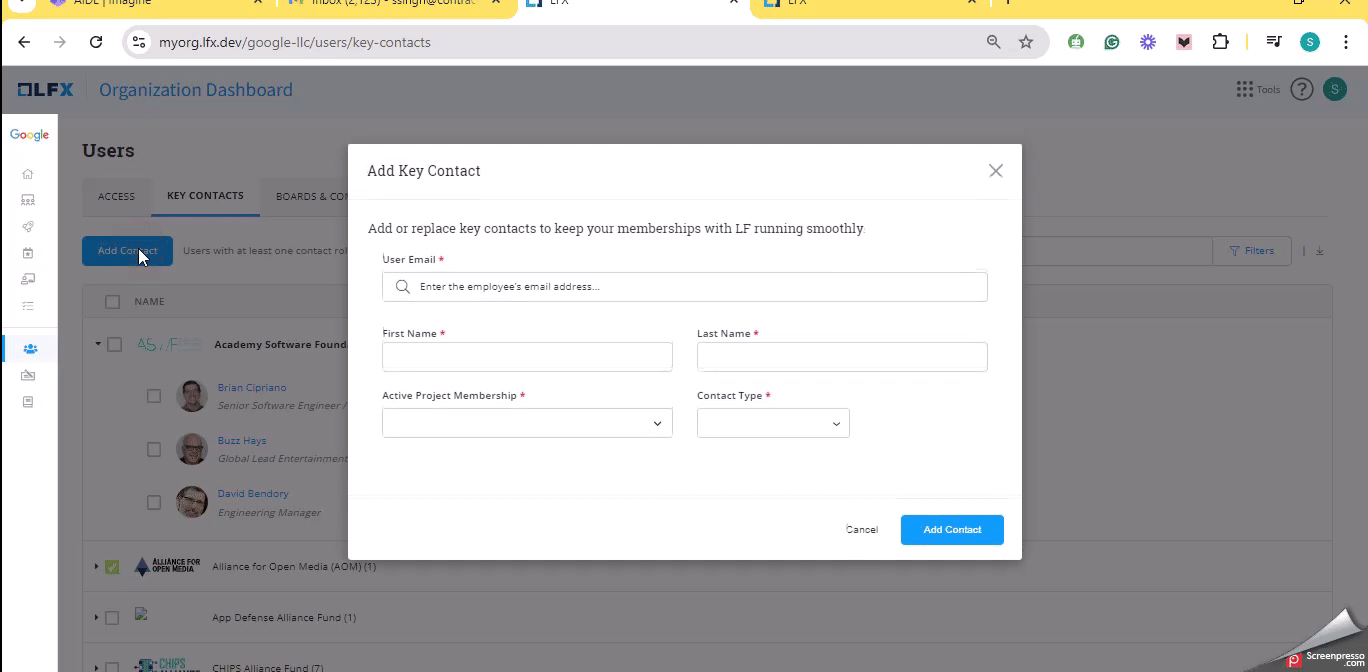Click the download icon beside Filters
Image resolution: width=1368 pixels, height=672 pixels.
(x=1320, y=251)
